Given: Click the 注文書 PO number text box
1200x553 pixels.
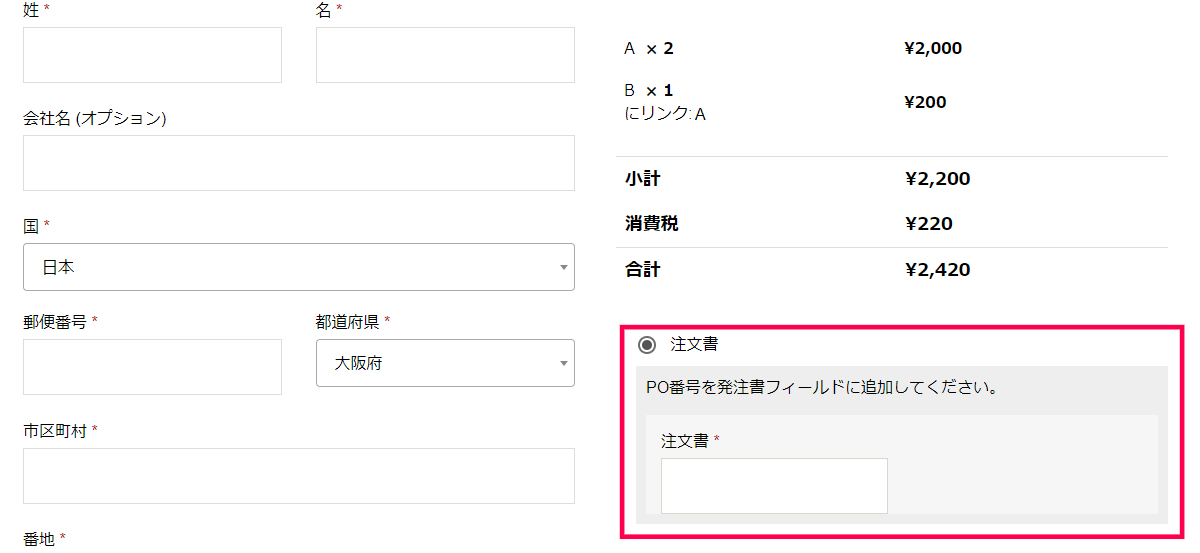Looking at the screenshot, I should [774, 486].
